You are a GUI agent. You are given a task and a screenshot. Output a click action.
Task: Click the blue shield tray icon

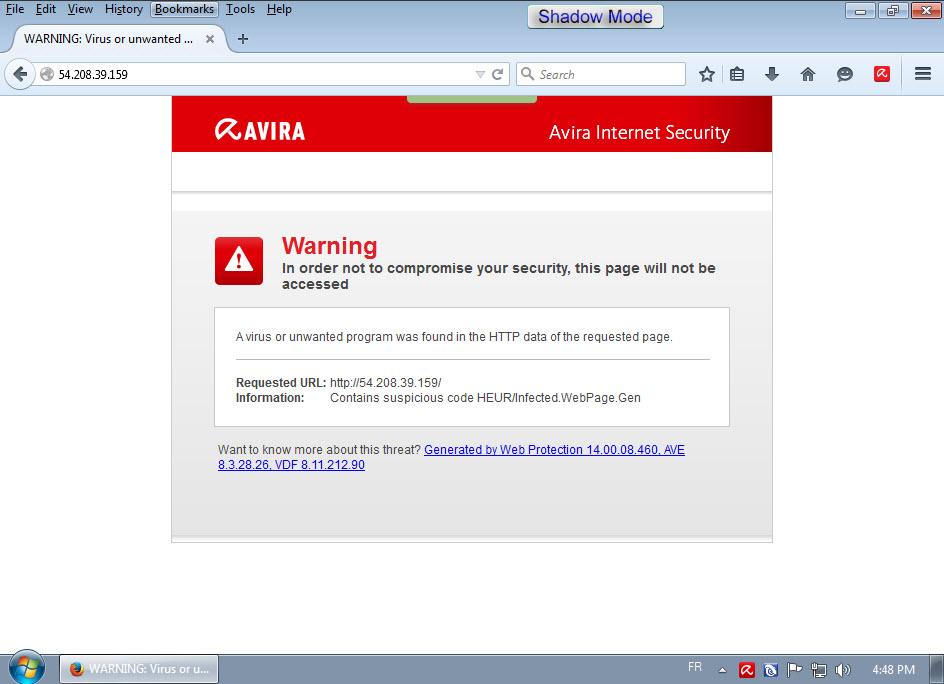point(771,670)
